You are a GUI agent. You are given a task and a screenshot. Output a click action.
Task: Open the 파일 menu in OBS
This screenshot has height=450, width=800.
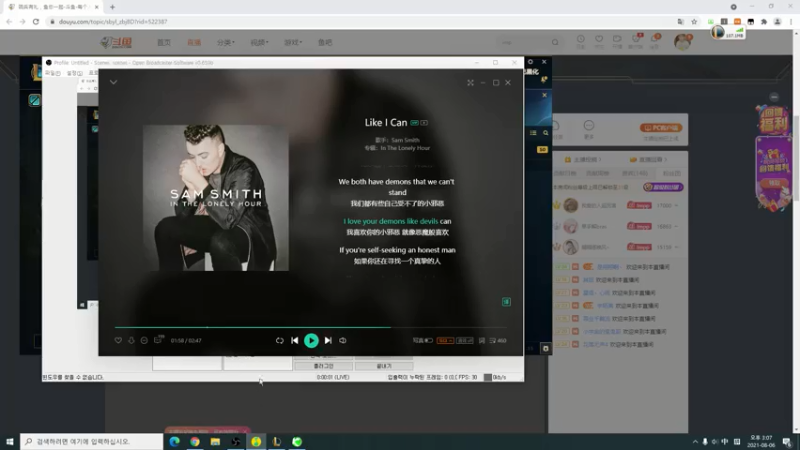pos(53,73)
